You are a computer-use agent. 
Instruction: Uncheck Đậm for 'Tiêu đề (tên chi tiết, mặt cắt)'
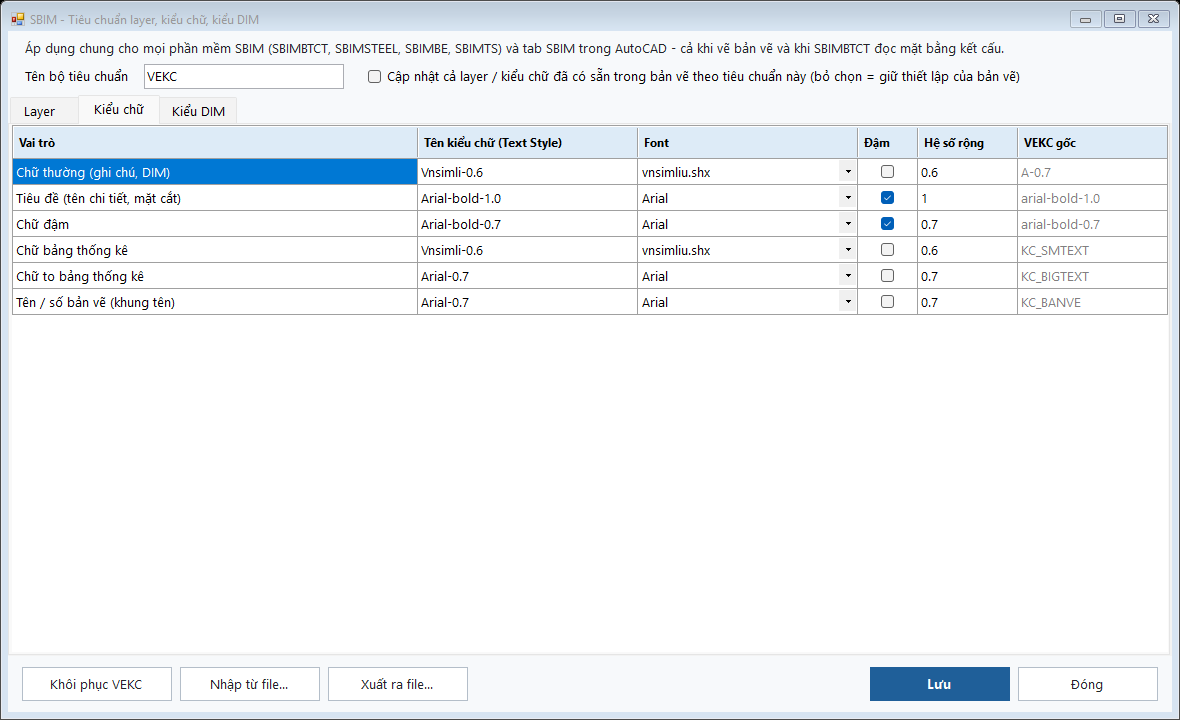887,198
